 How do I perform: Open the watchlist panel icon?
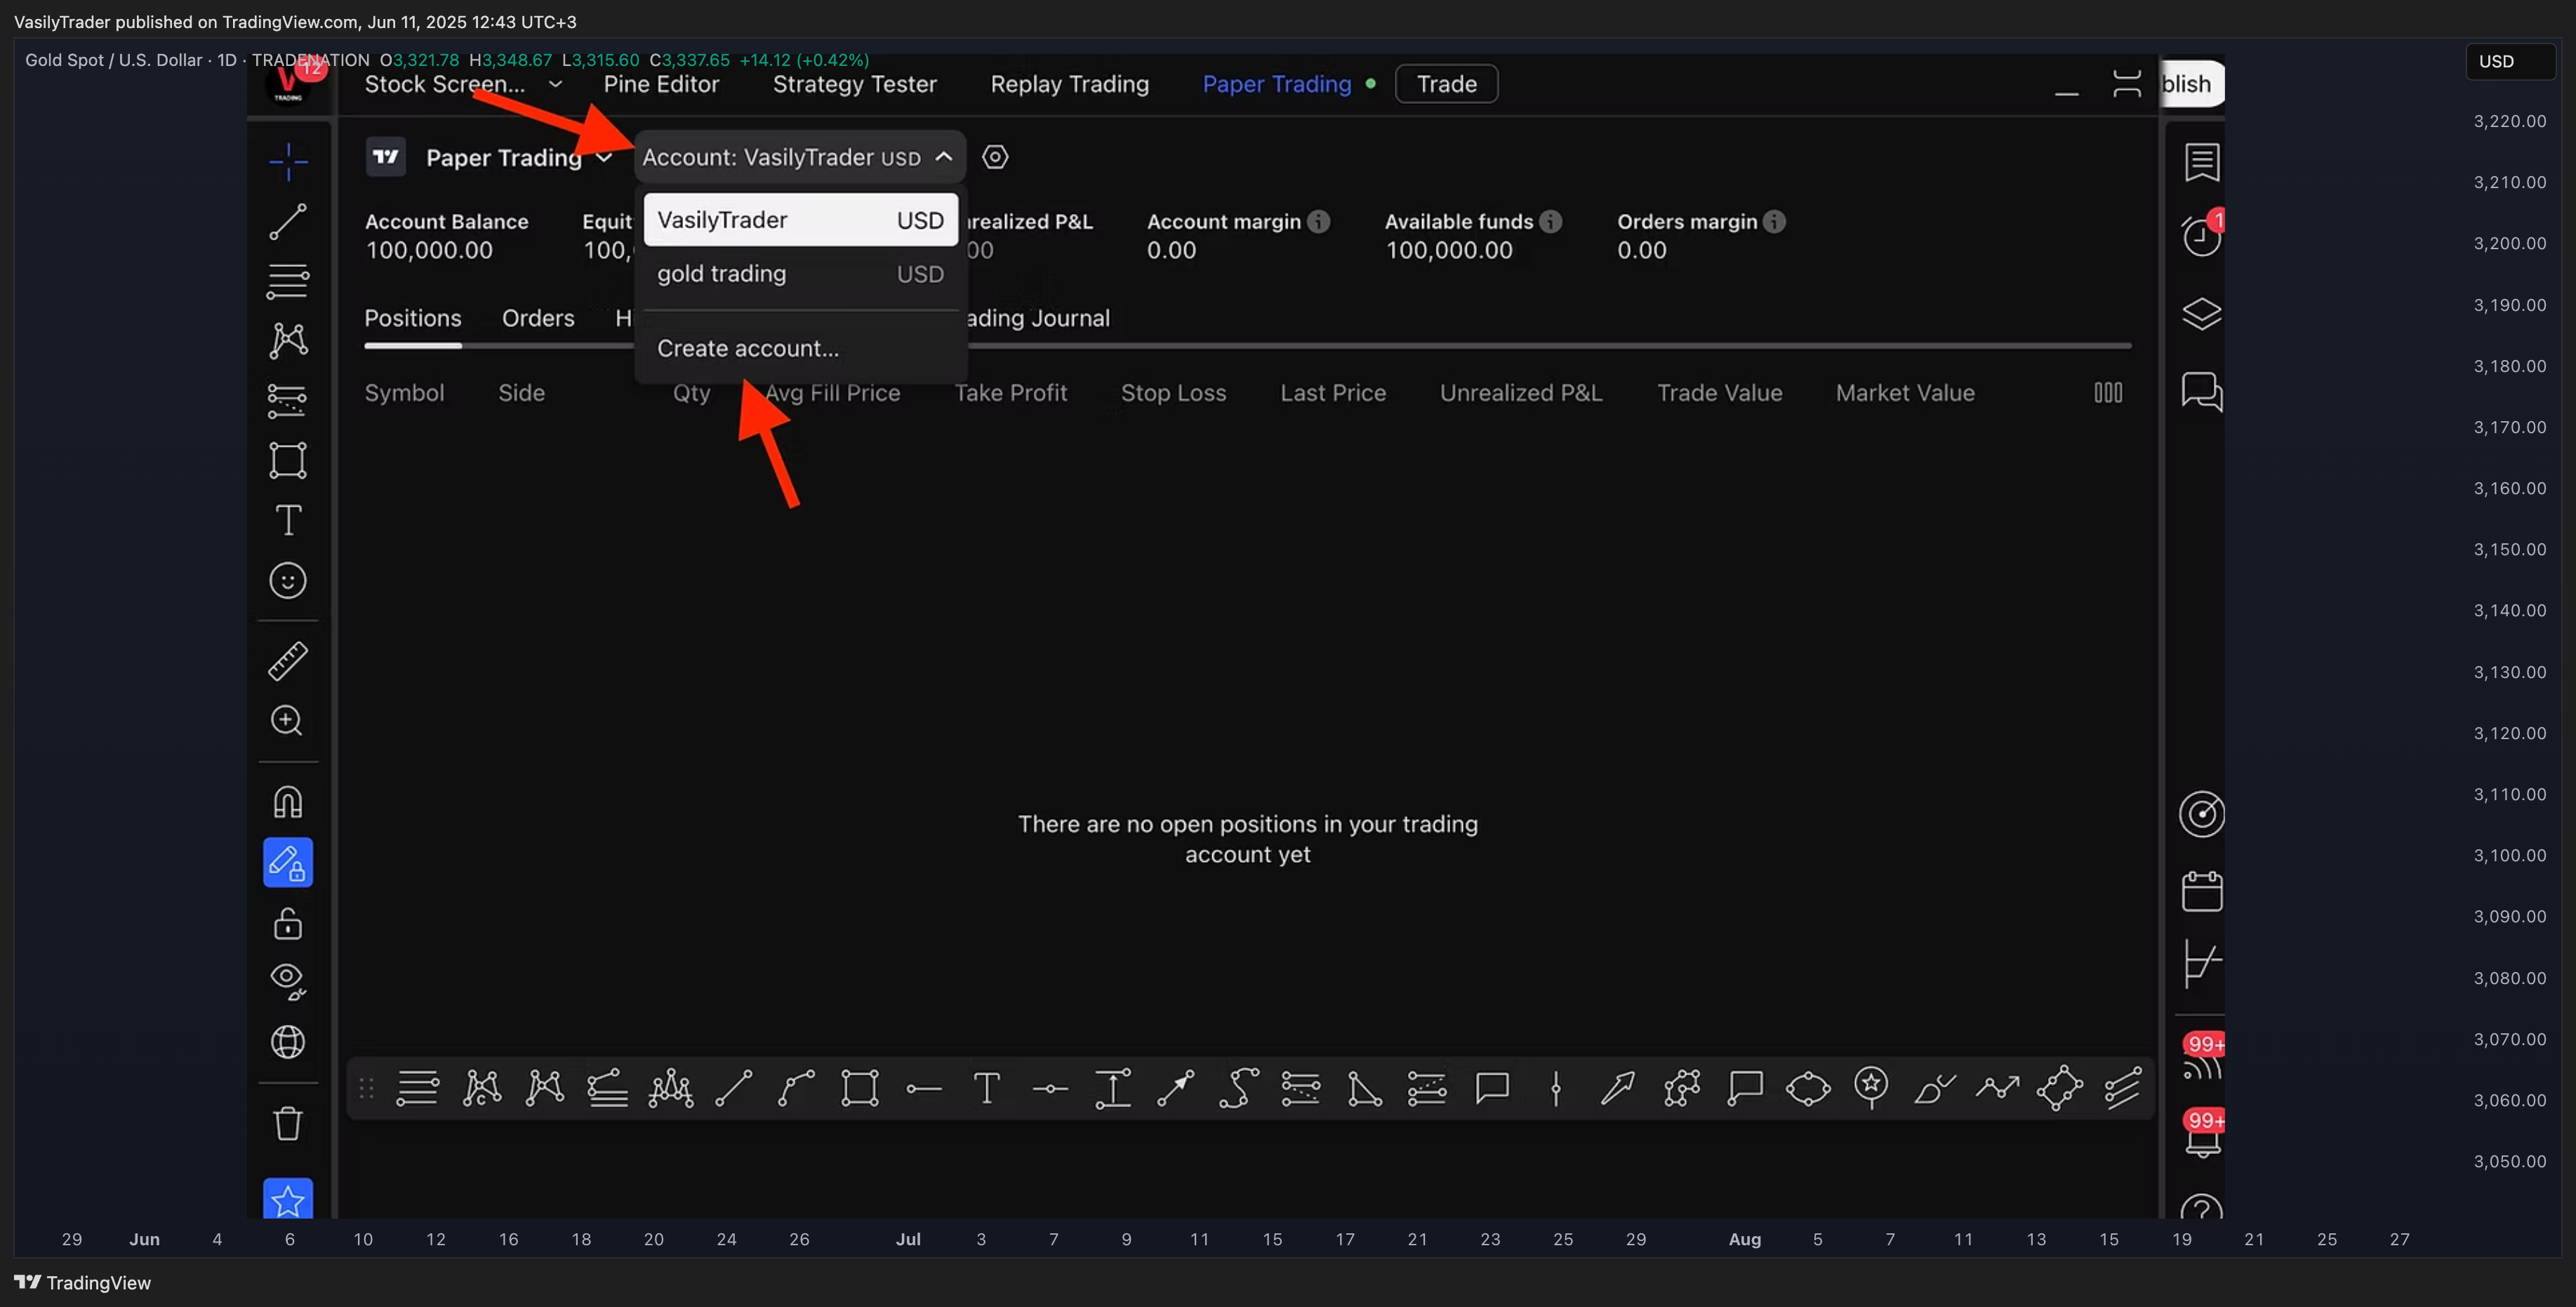2202,162
